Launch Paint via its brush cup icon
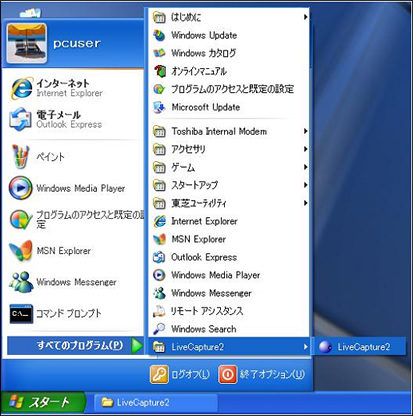The width and height of the screenshot is (413, 416). tap(21, 157)
